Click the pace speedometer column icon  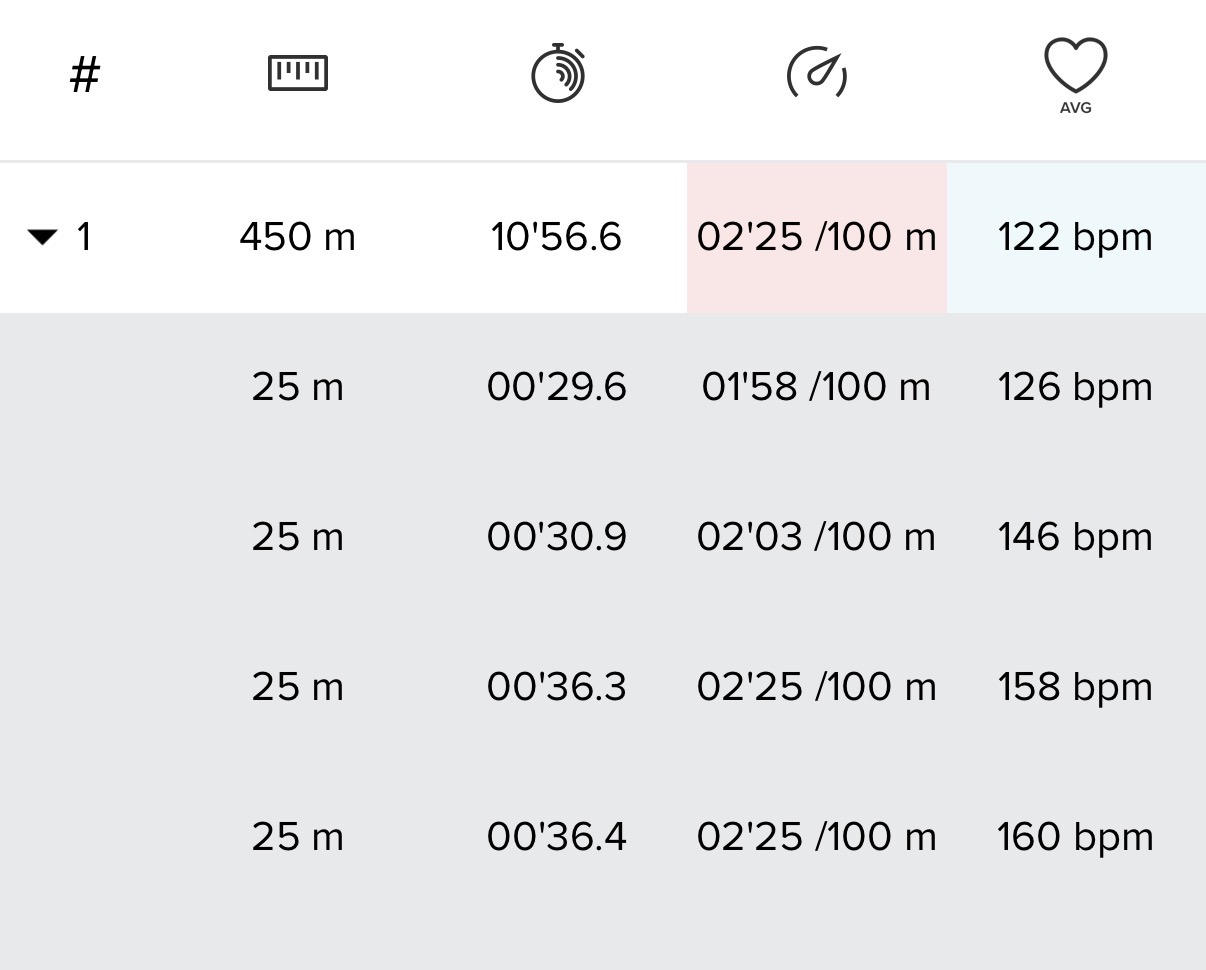(x=817, y=73)
